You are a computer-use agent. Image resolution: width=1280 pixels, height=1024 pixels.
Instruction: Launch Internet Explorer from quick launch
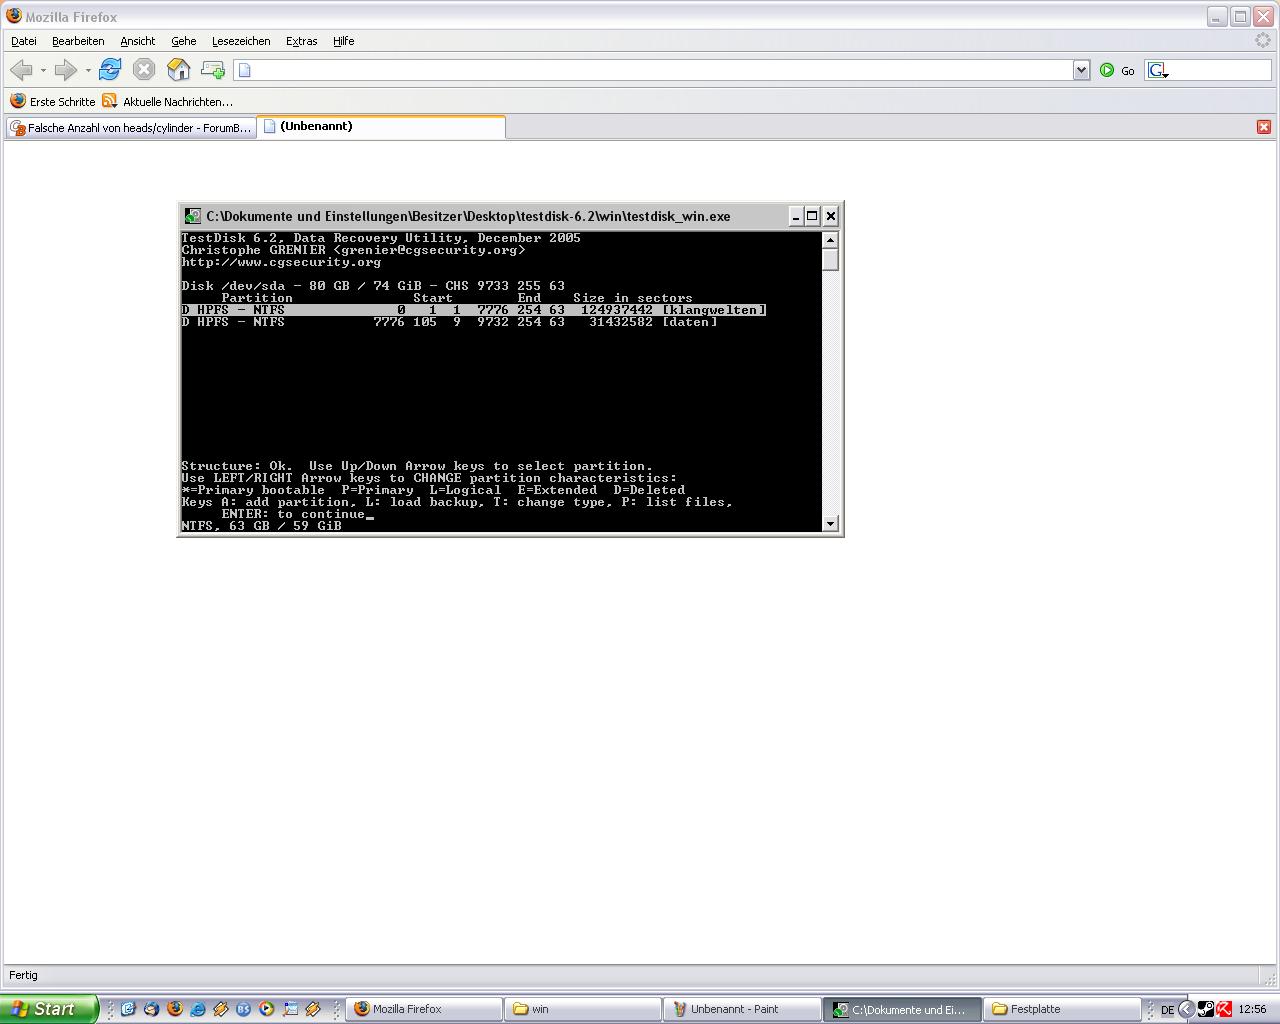point(197,1009)
